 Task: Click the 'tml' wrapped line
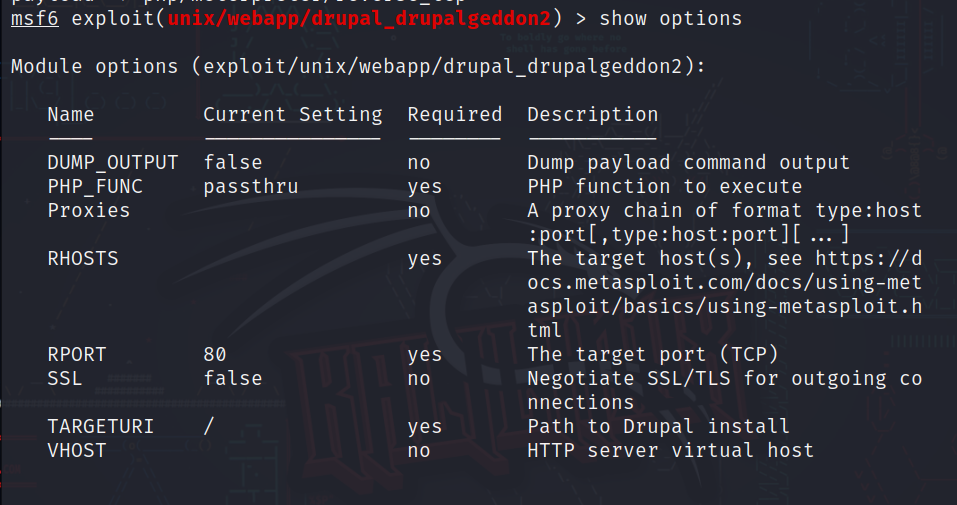pyautogui.click(x=544, y=331)
